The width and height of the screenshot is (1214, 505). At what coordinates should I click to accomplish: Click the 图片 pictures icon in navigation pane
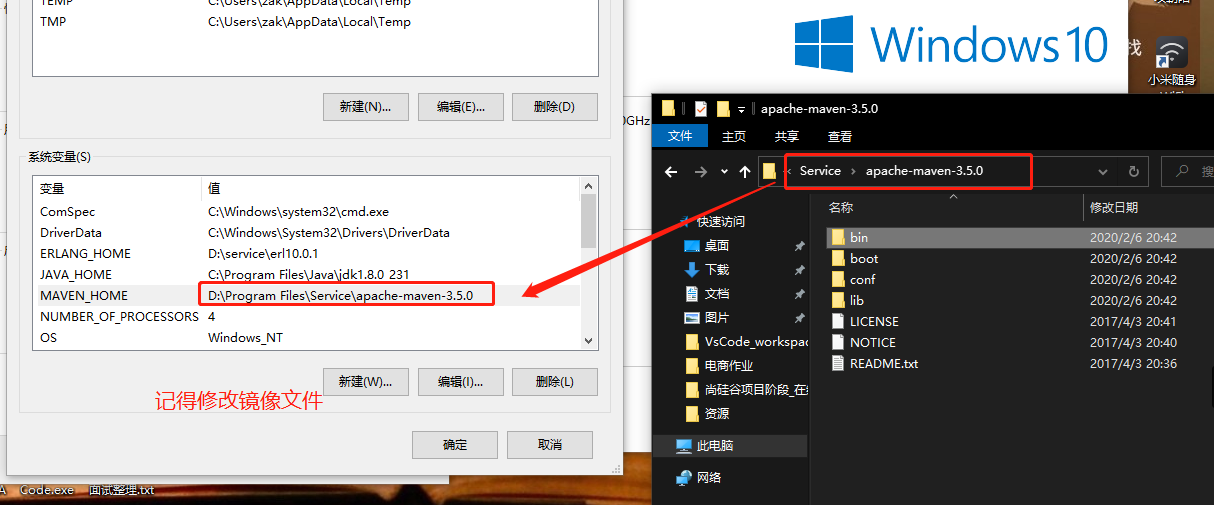[x=691, y=318]
